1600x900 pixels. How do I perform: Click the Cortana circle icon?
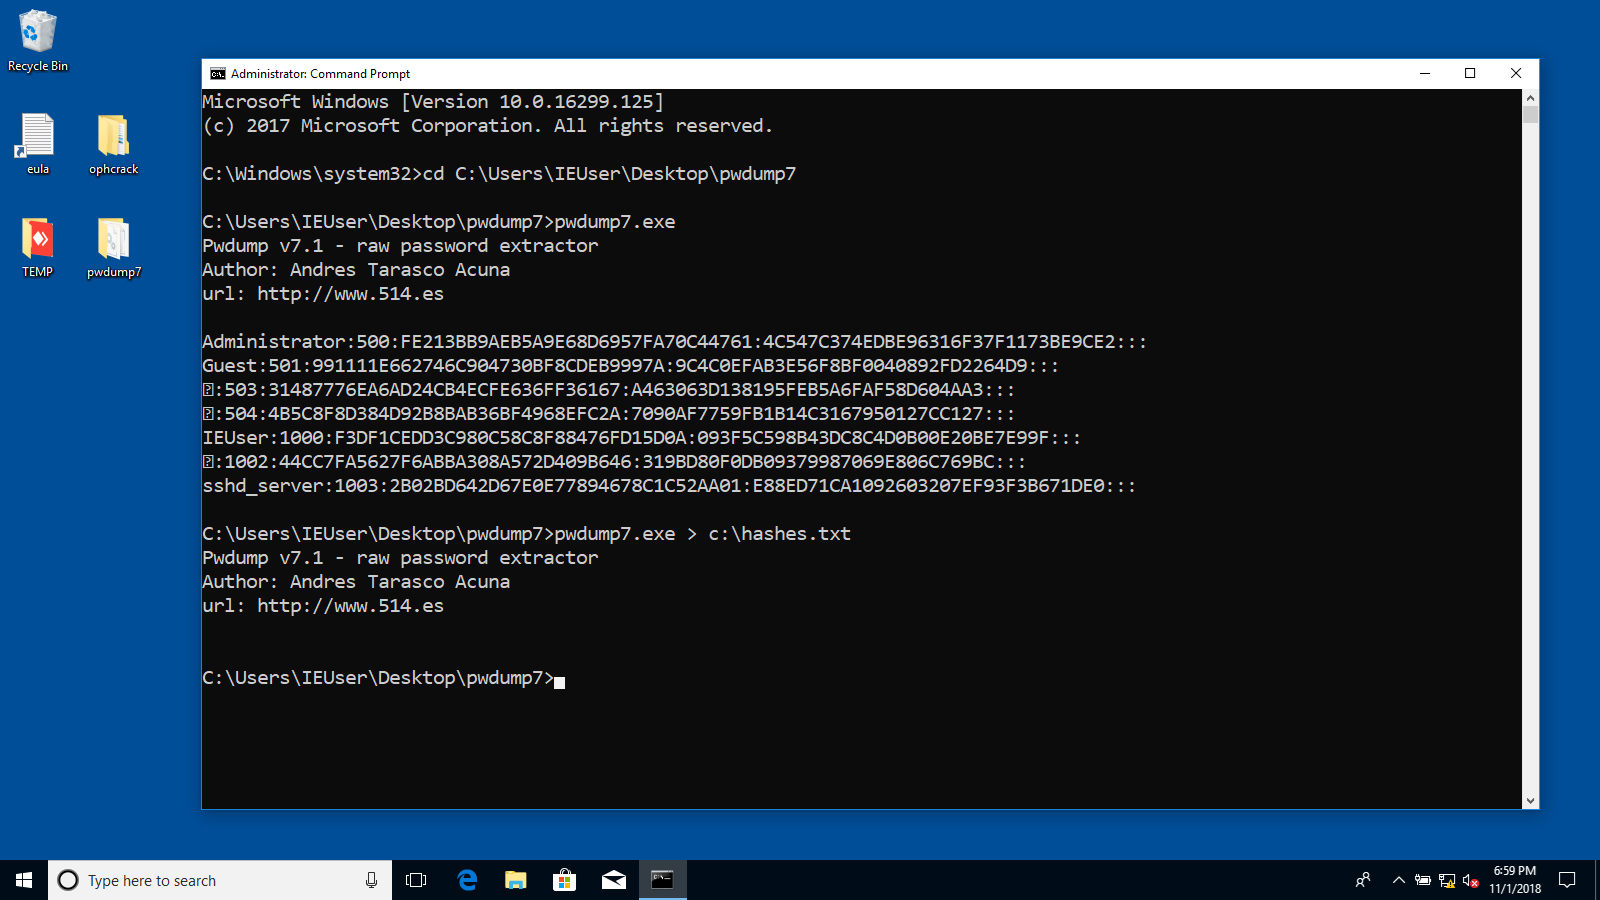click(68, 880)
